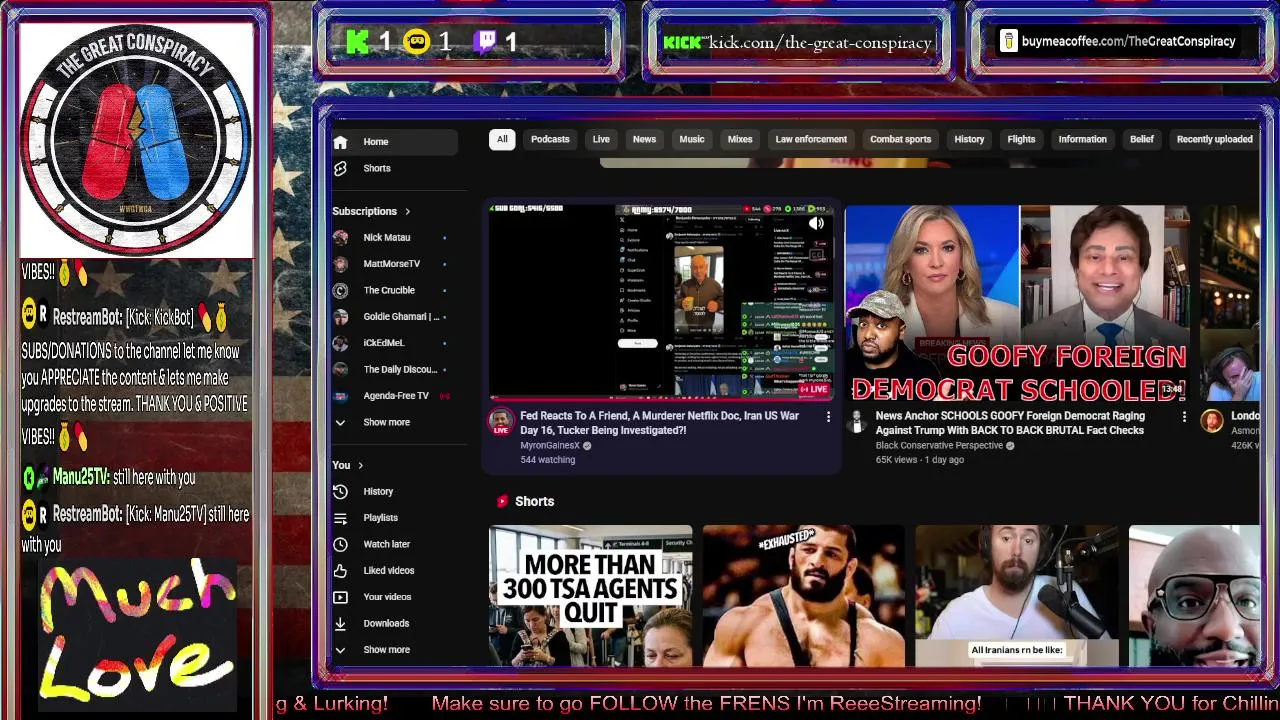This screenshot has height=720, width=1280.
Task: Open the Your videos icon
Action: (340, 597)
